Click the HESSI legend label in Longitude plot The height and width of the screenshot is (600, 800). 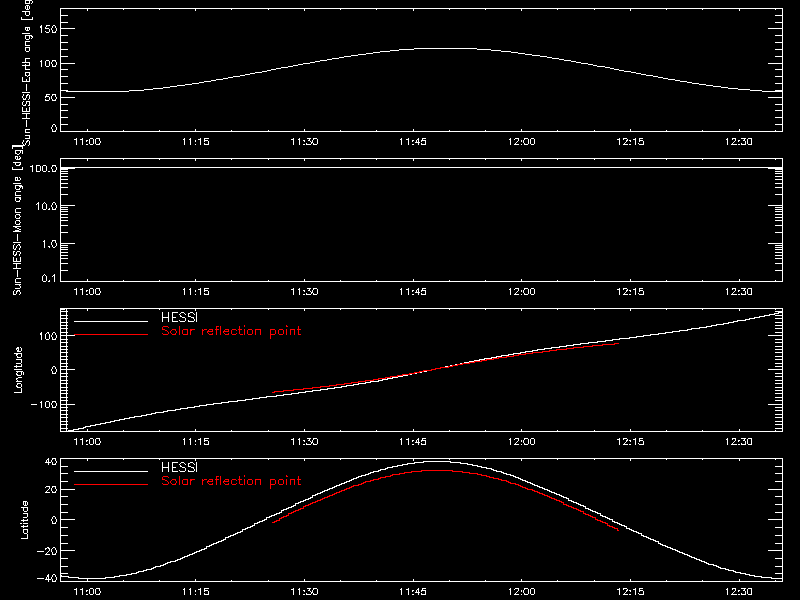click(x=179, y=317)
